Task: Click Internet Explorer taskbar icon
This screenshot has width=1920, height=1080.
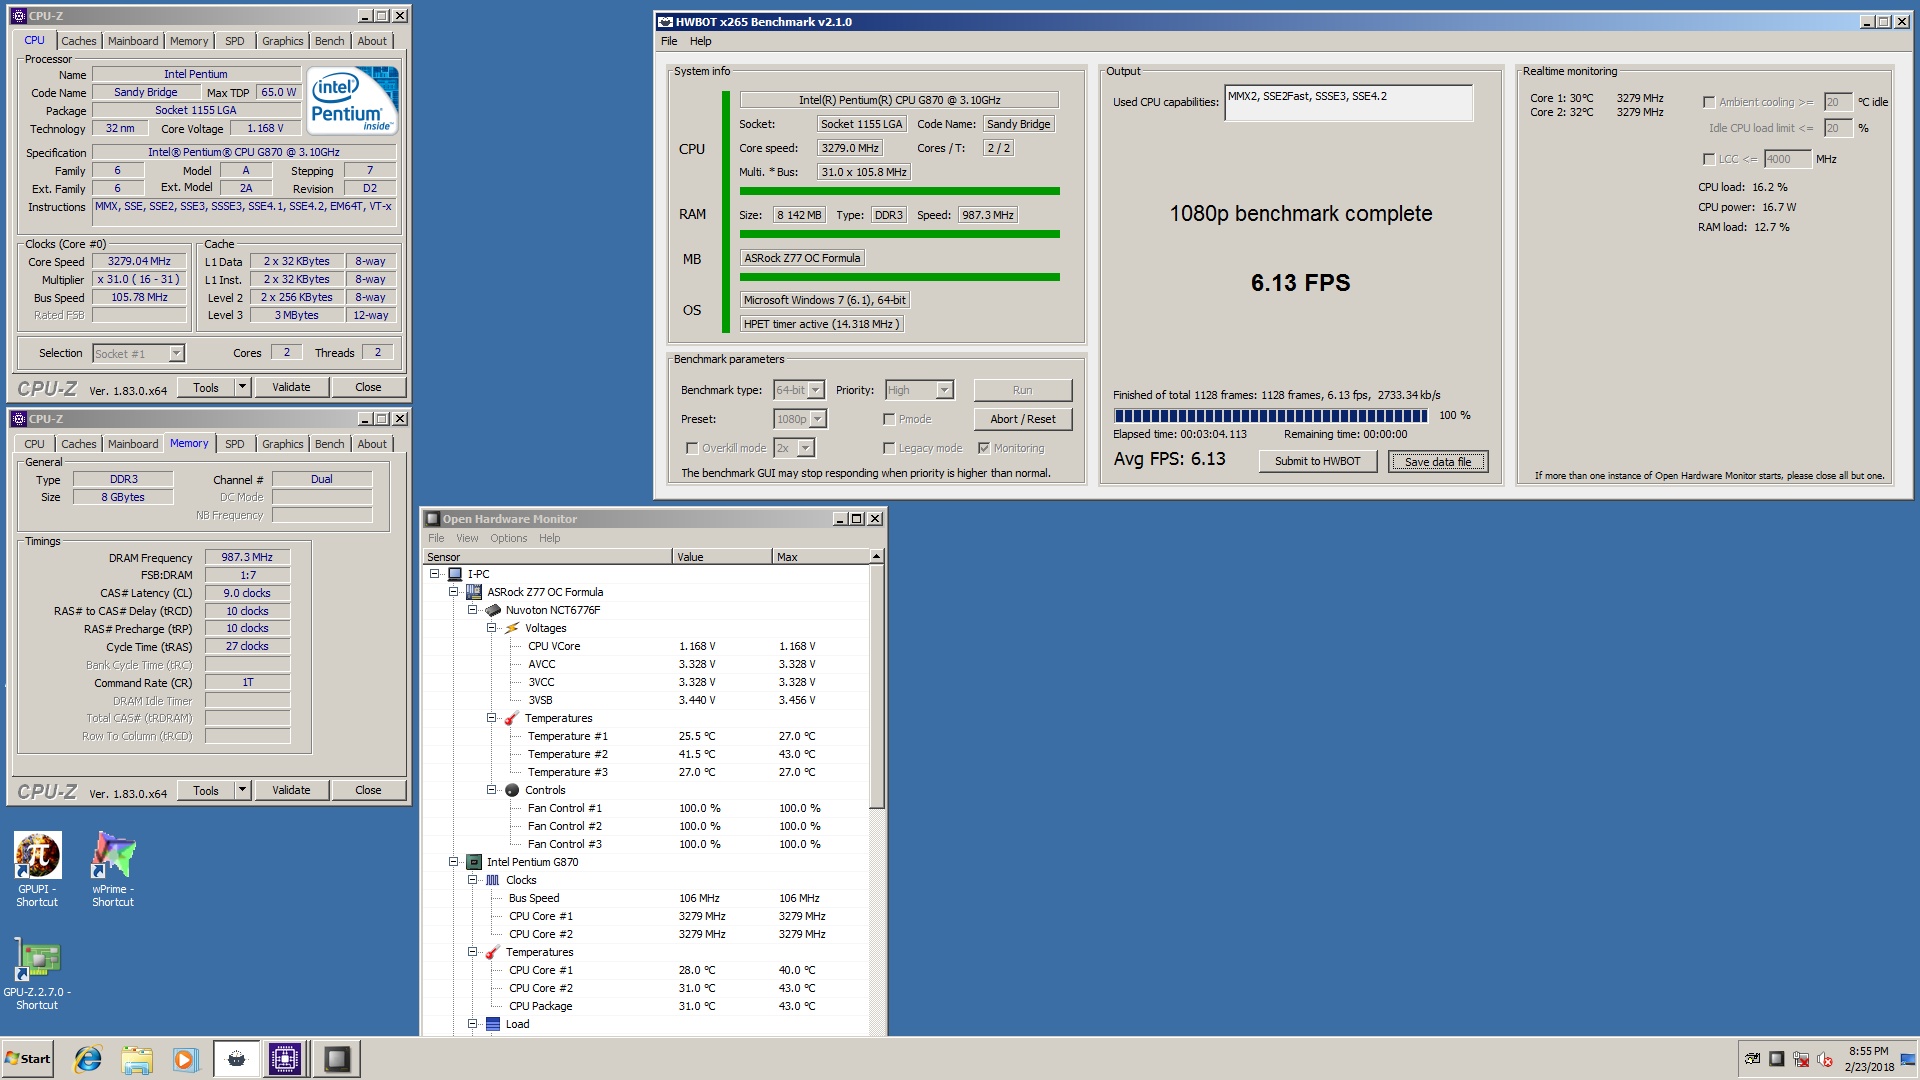Action: [x=88, y=1059]
